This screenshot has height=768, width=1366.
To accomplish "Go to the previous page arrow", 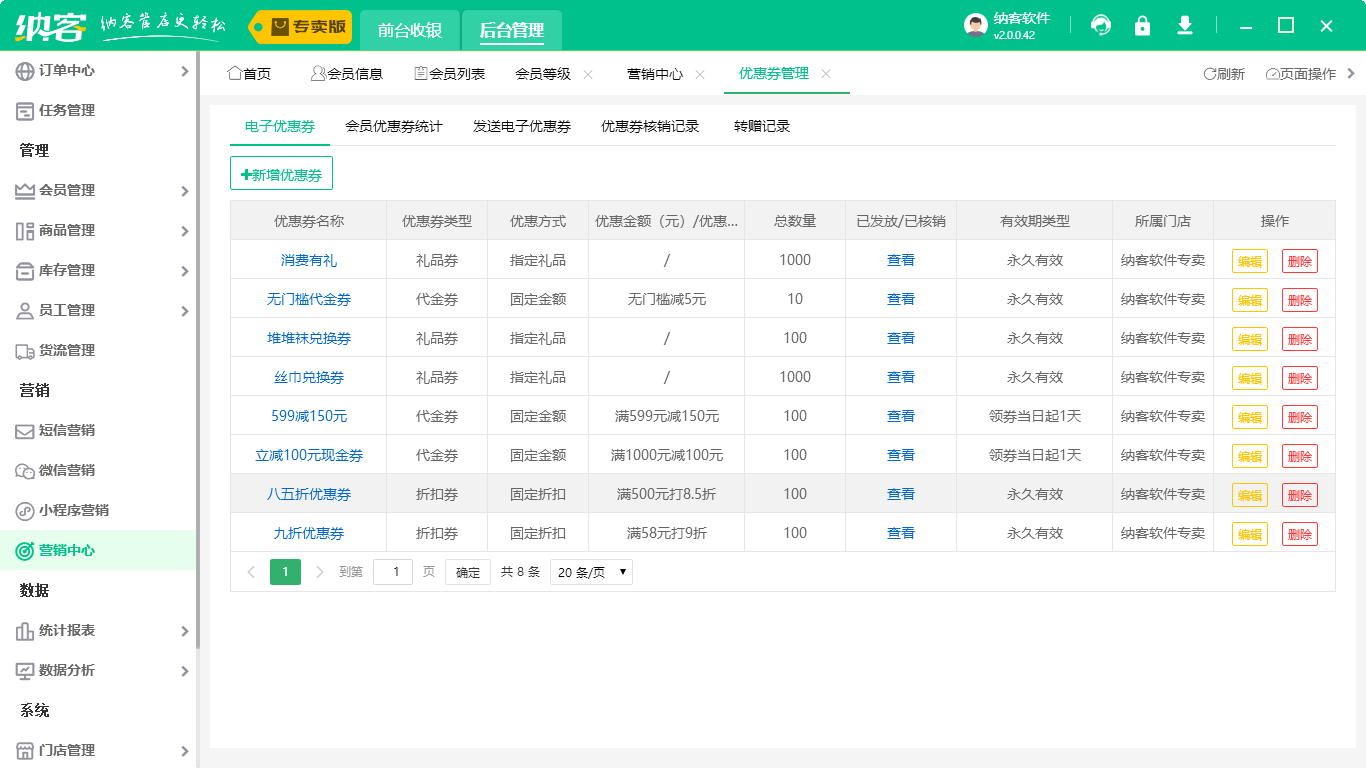I will pyautogui.click(x=251, y=572).
